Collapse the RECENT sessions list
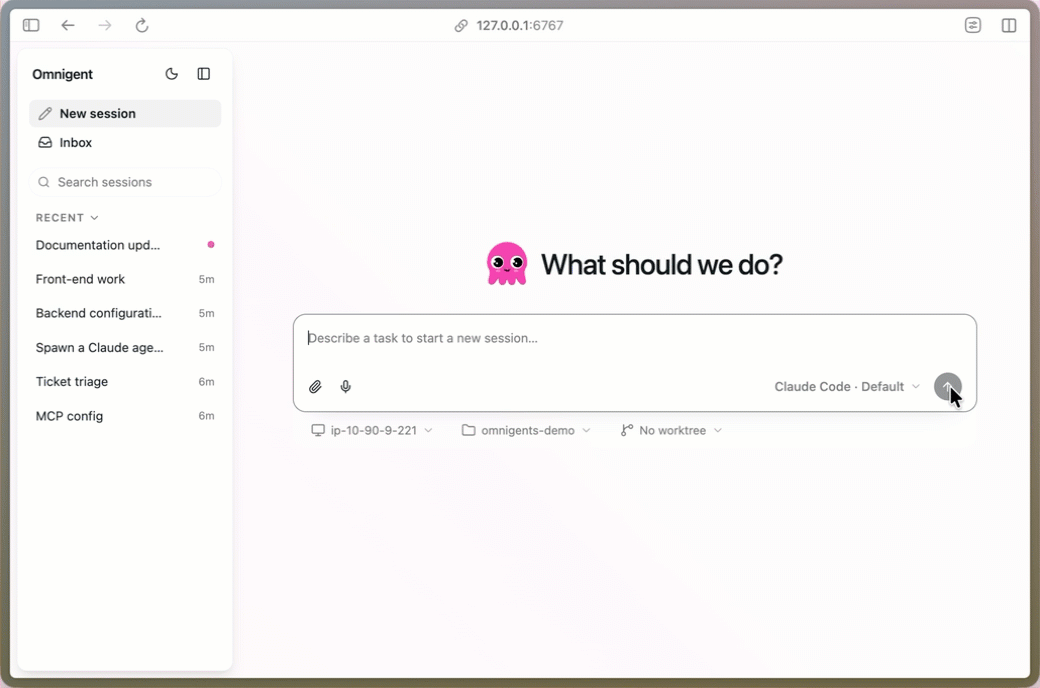The height and width of the screenshot is (688, 1040). pyautogui.click(x=67, y=218)
